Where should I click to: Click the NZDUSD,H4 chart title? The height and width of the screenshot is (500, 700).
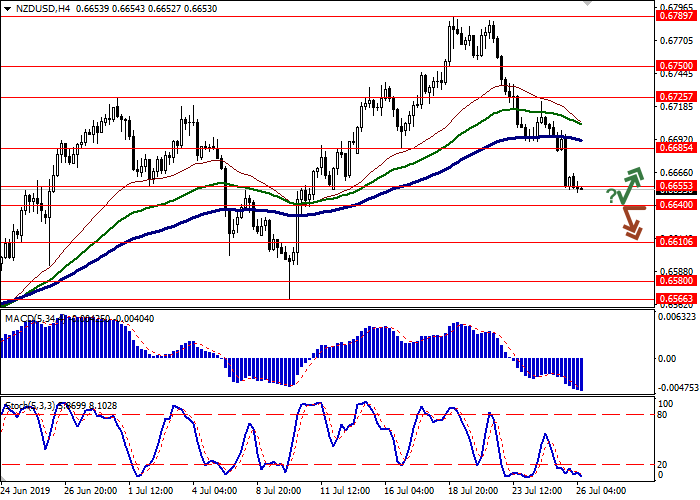coord(38,9)
